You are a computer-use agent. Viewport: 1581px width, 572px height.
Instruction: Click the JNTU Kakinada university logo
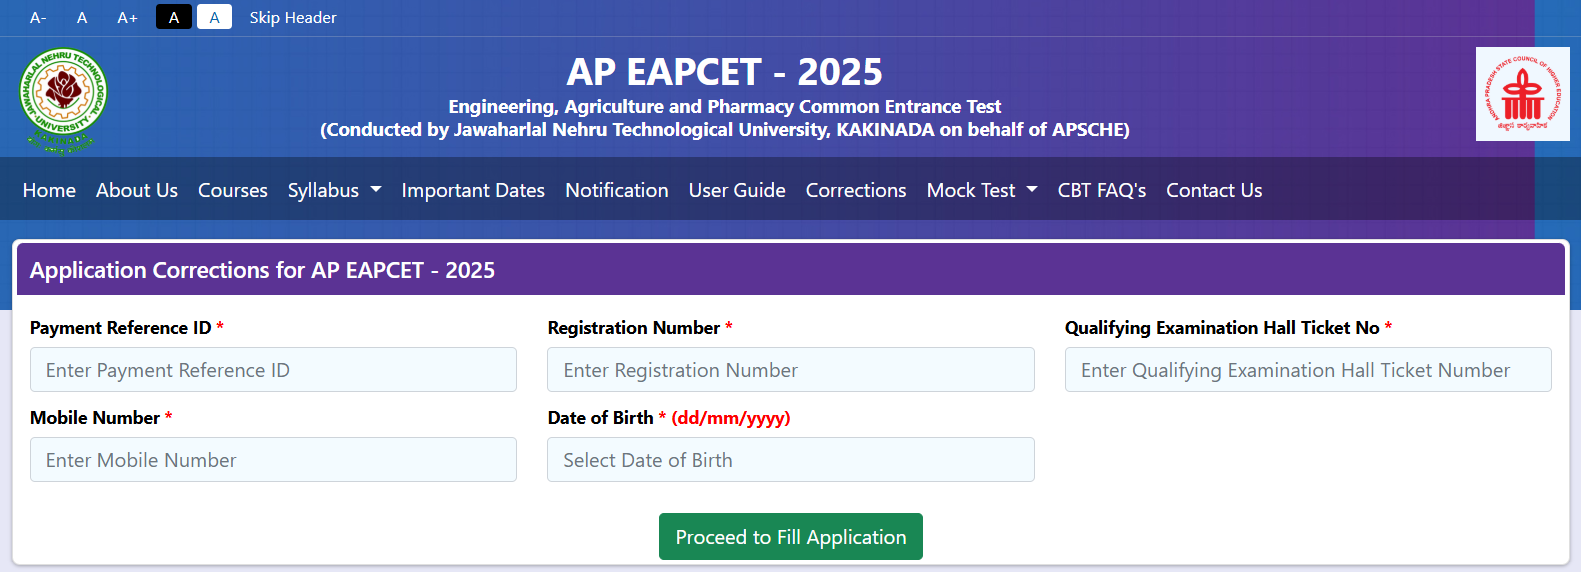tap(63, 99)
